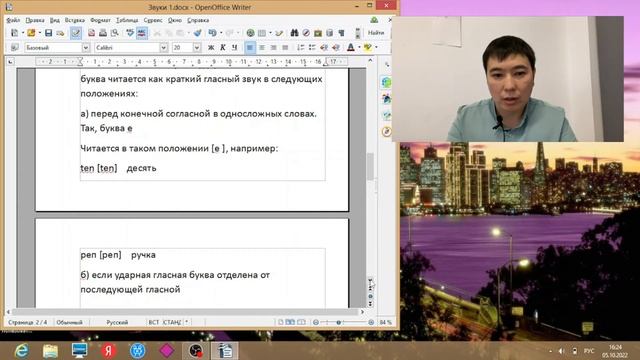Image resolution: width=640 pixels, height=360 pixels.
Task: Open Internet Explorer from the taskbar
Action: pyautogui.click(x=21, y=351)
